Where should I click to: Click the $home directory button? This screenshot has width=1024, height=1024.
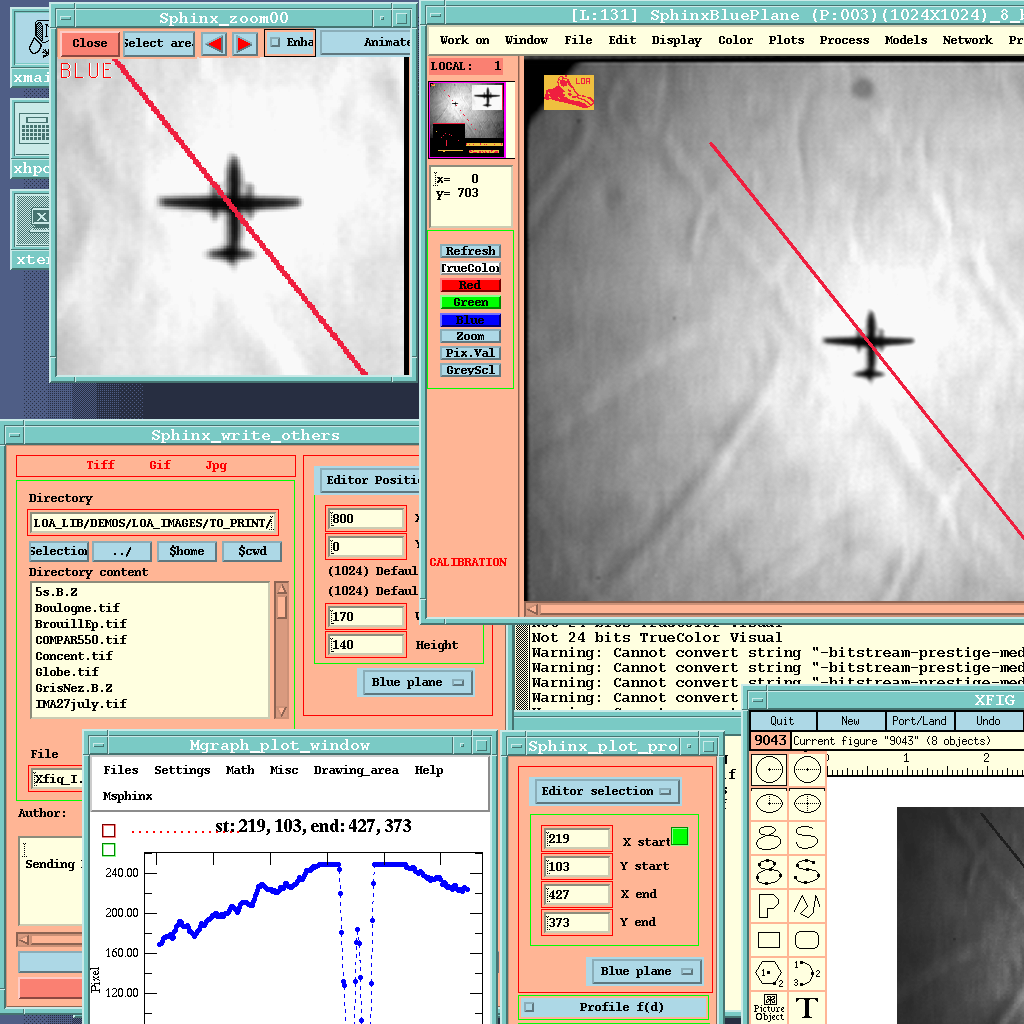point(187,551)
